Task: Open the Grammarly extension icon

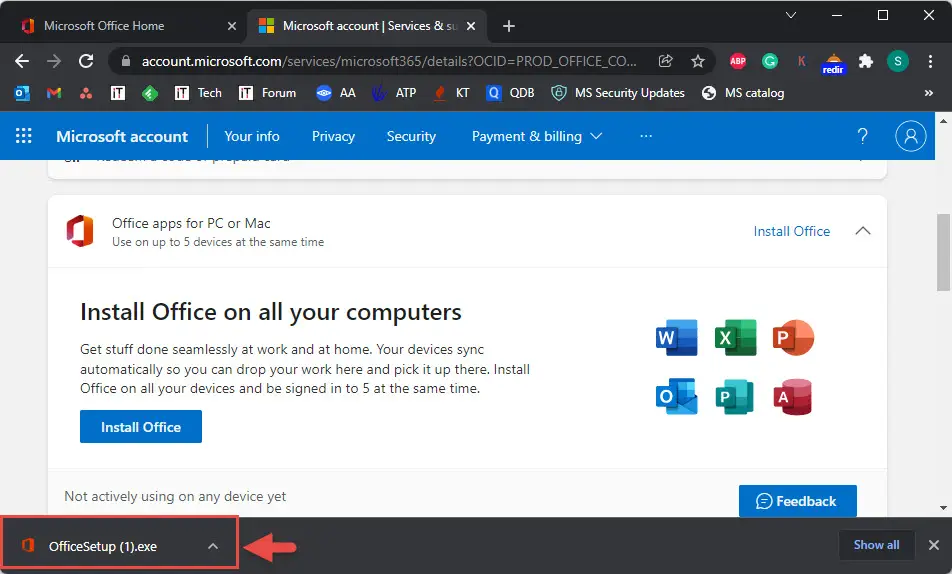Action: [x=770, y=61]
